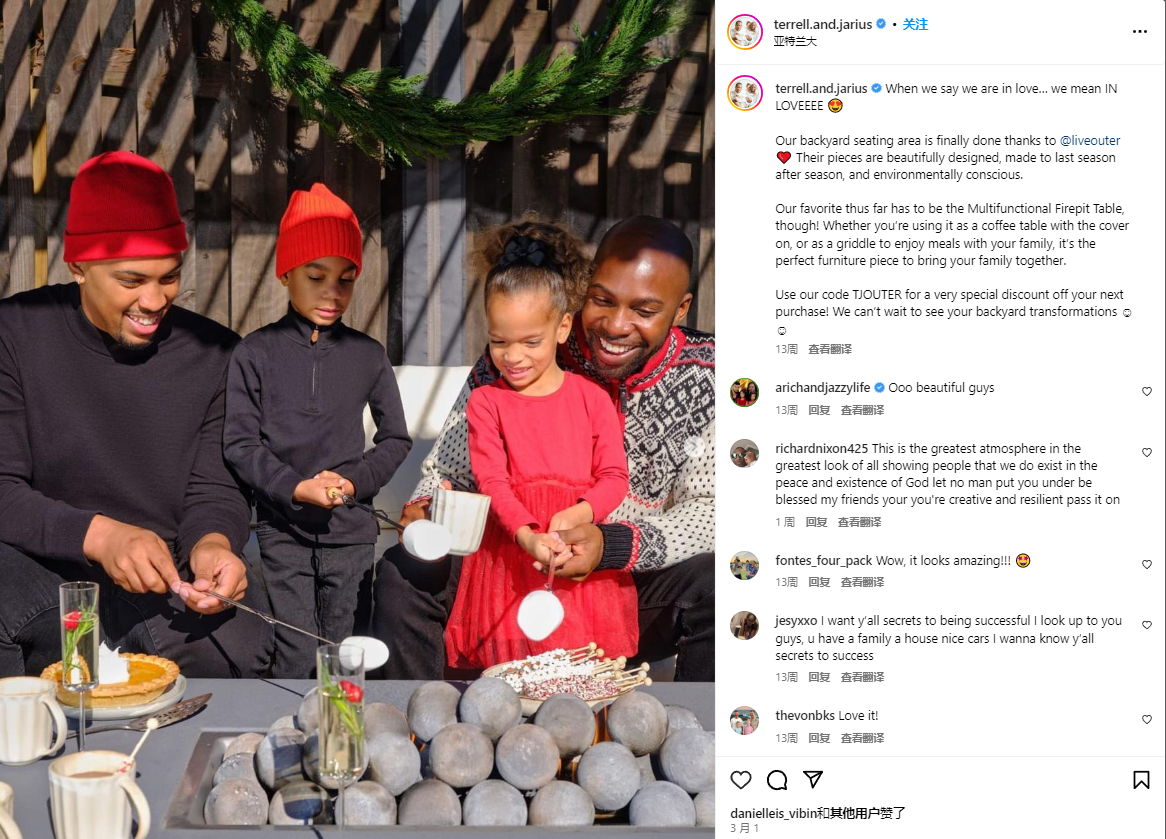Like thevonbks's comment heart
The width and height of the screenshot is (1166, 839).
[1147, 719]
